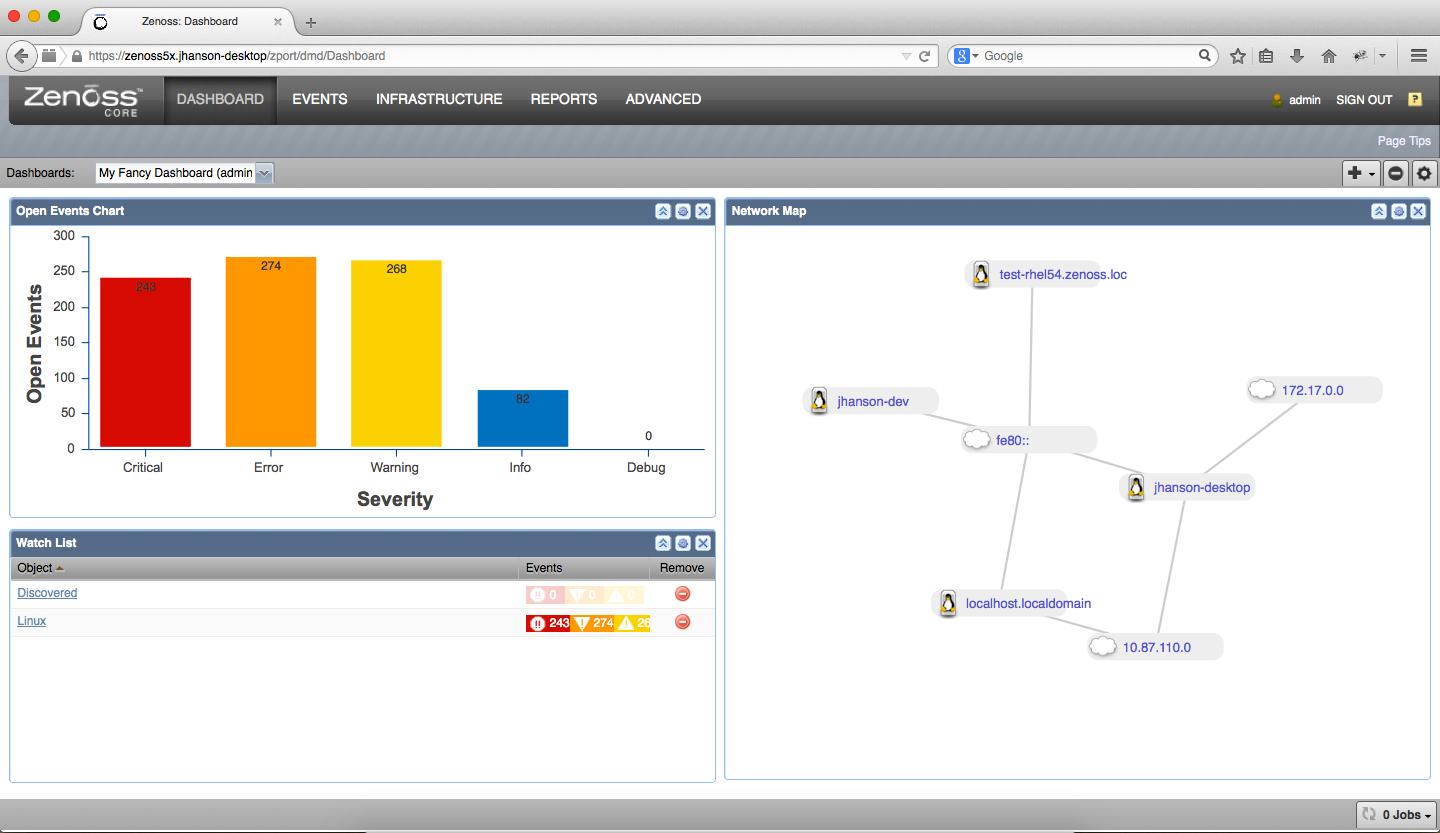Click the jhanson-desktop Linux node icon
The height and width of the screenshot is (833, 1440).
(1136, 488)
